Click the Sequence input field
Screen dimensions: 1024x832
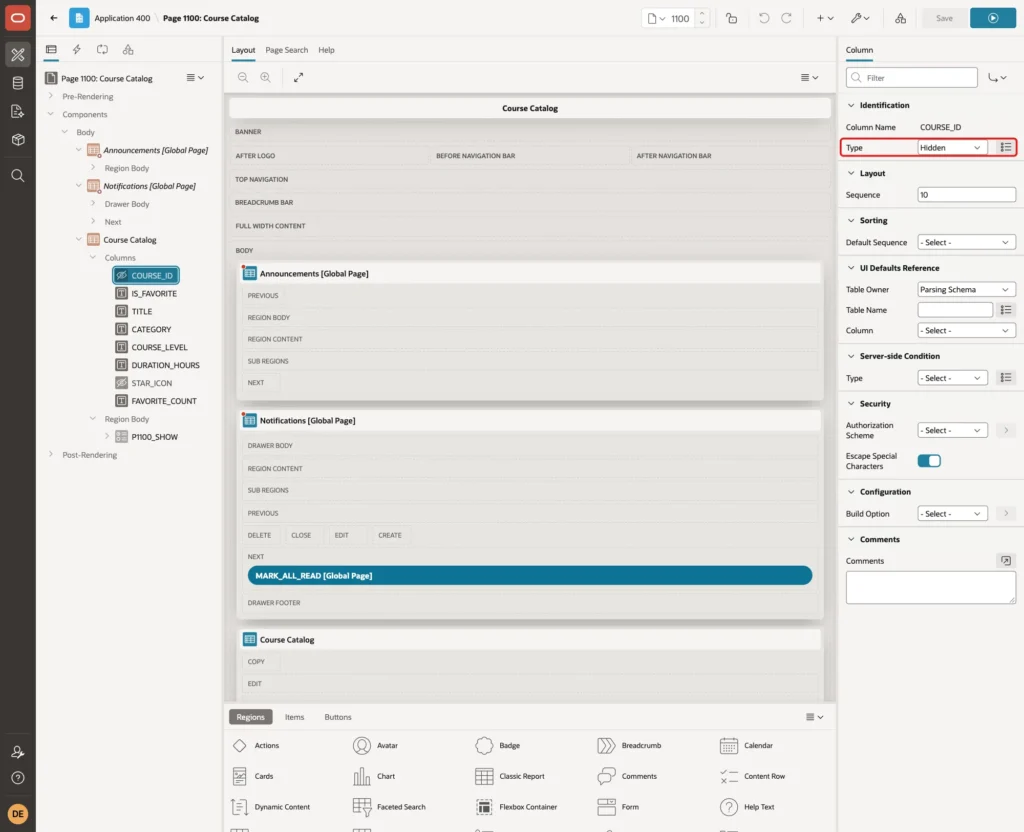(x=966, y=195)
